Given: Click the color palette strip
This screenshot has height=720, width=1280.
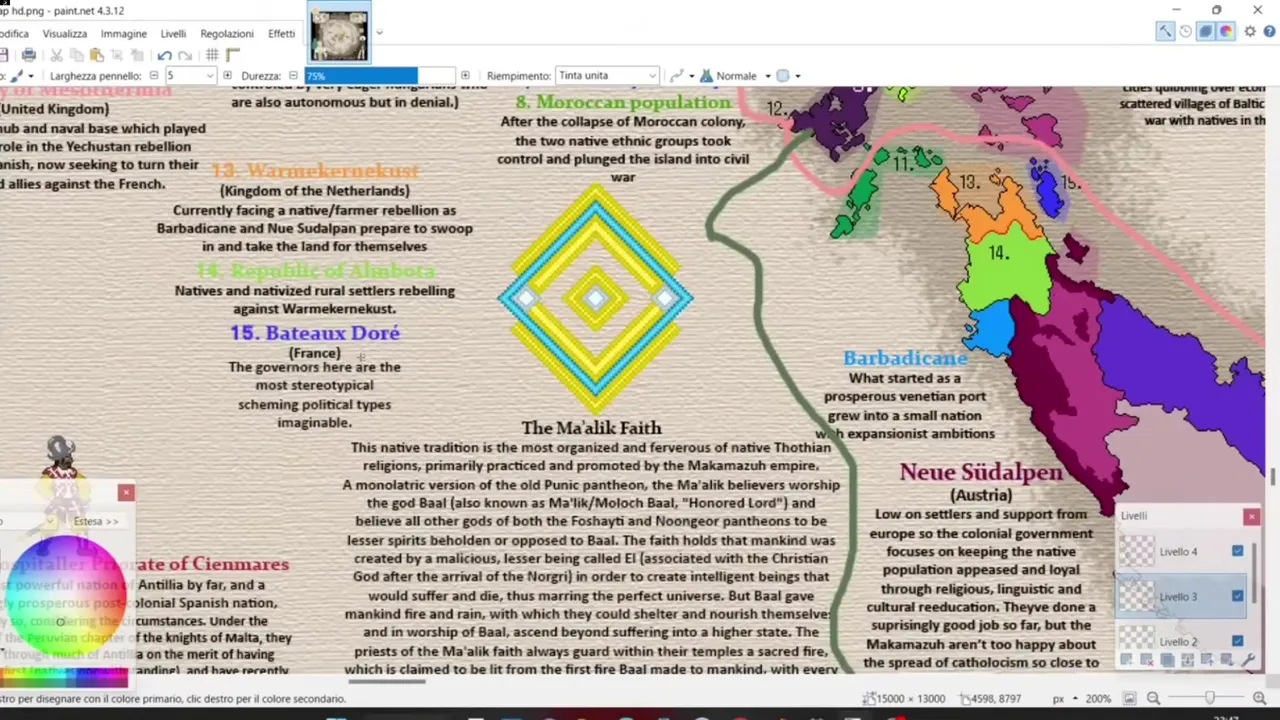Looking at the screenshot, I should [64, 680].
